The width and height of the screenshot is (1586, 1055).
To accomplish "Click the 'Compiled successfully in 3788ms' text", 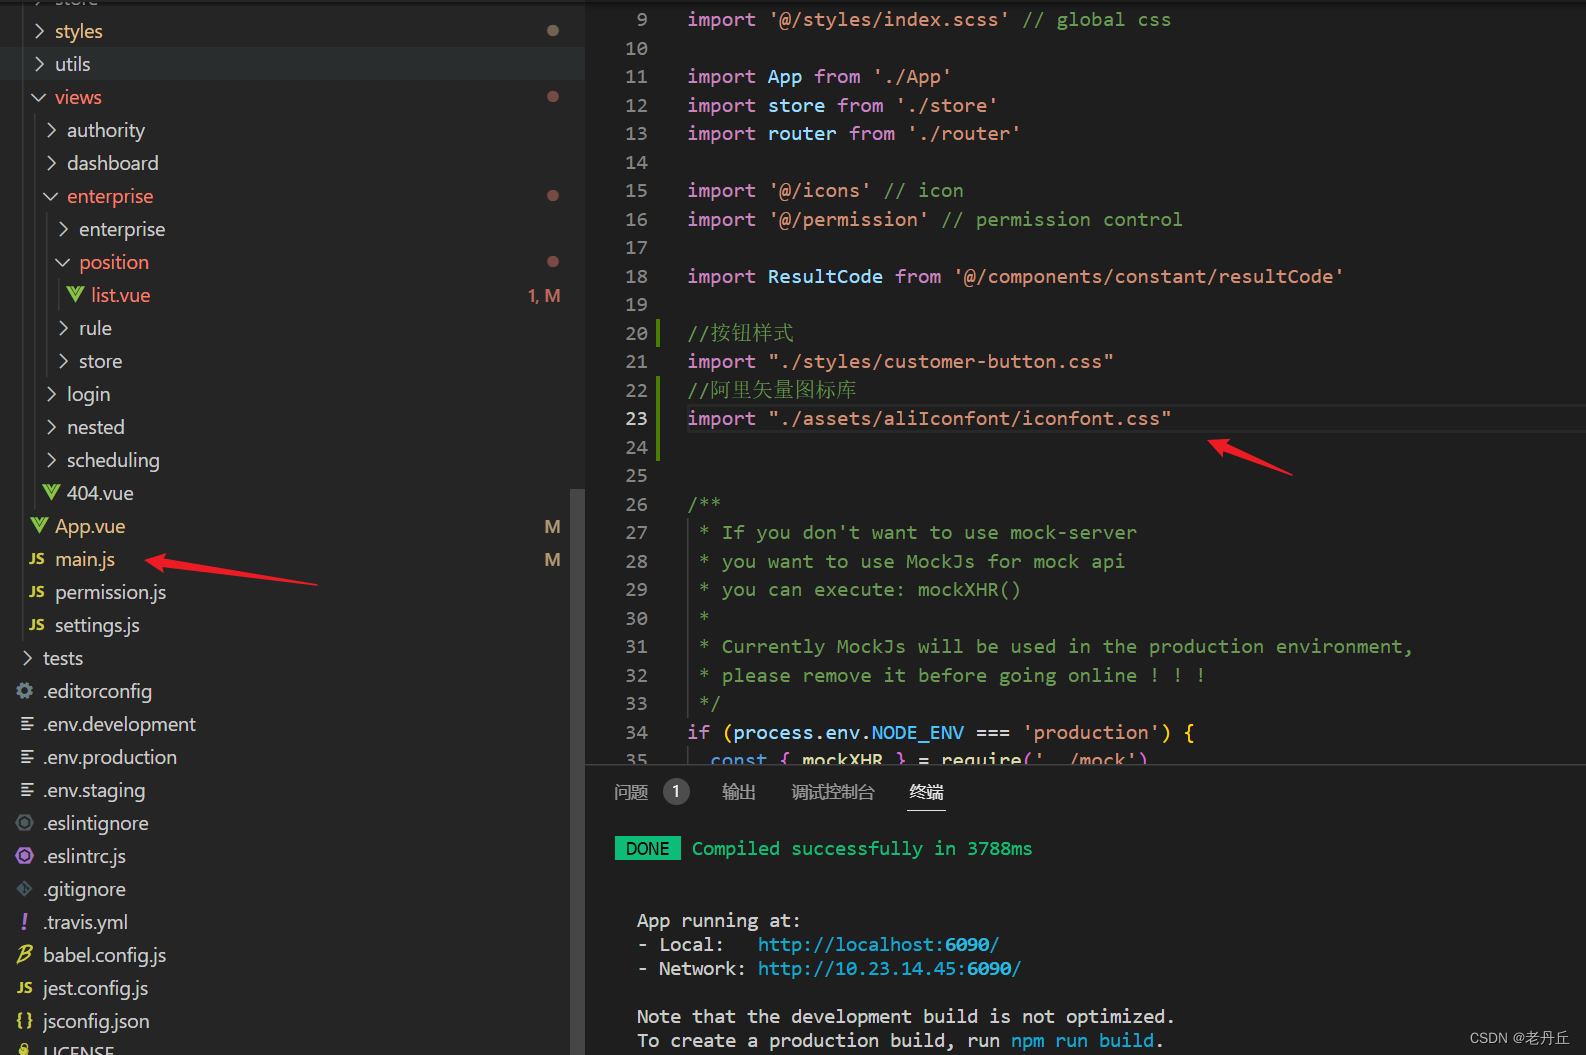I will (x=862, y=848).
